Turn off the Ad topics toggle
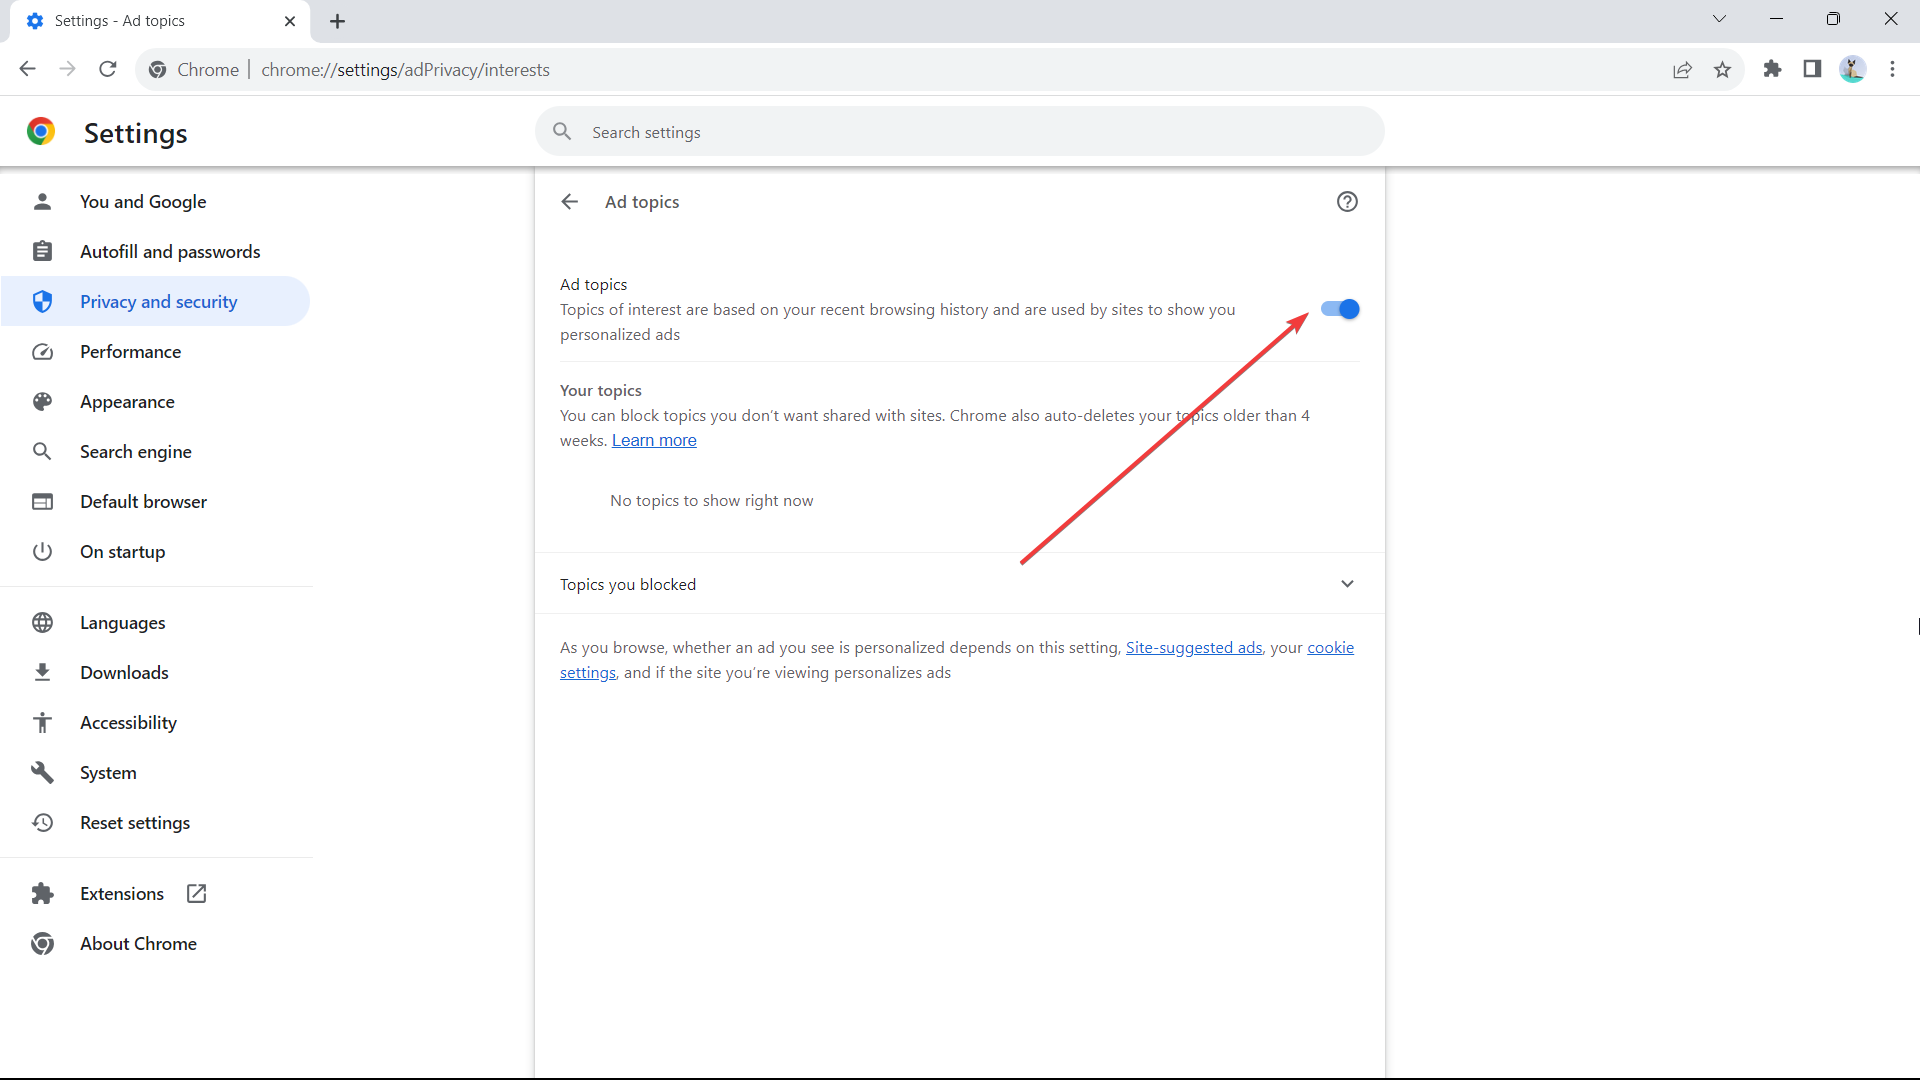Screen dimensions: 1920x1080 [1340, 309]
